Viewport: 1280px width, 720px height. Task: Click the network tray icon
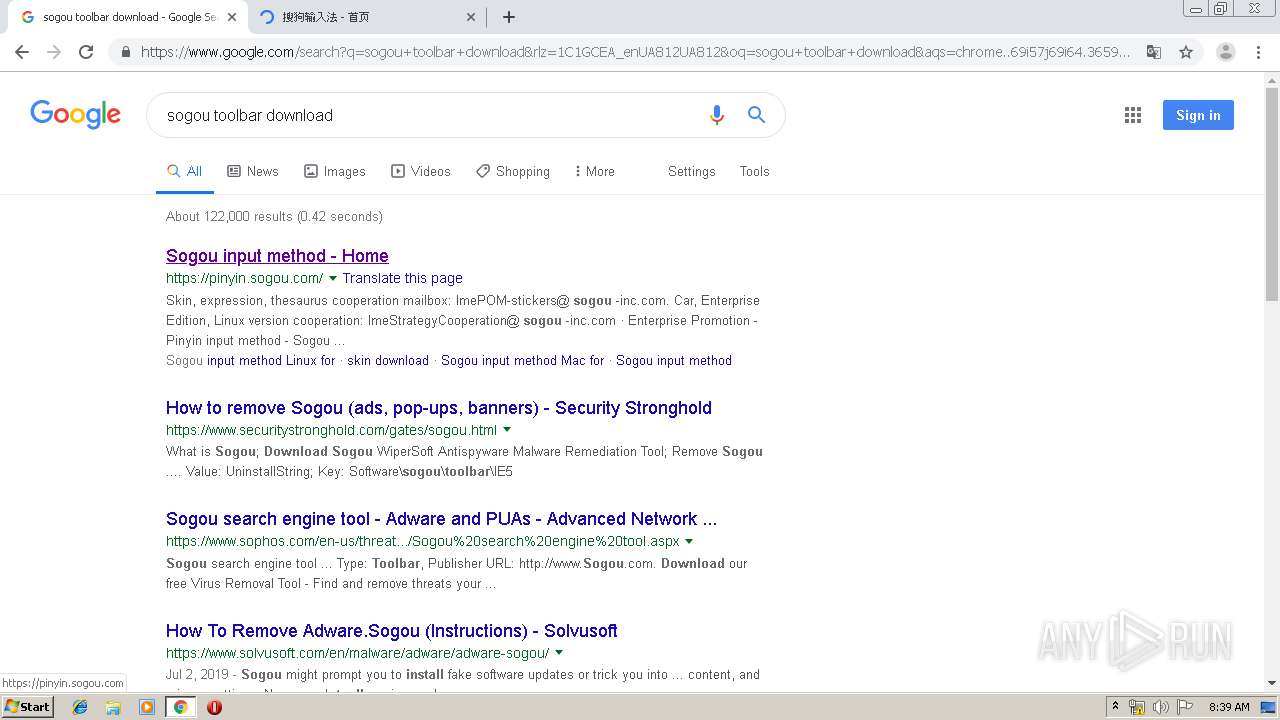point(1137,707)
